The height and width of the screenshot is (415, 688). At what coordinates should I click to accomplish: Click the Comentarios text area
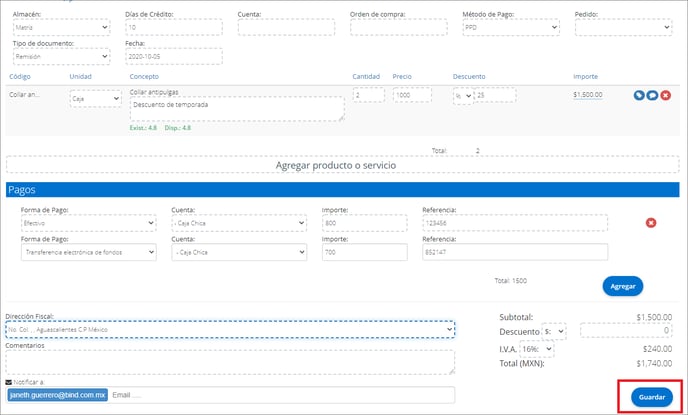(230, 362)
